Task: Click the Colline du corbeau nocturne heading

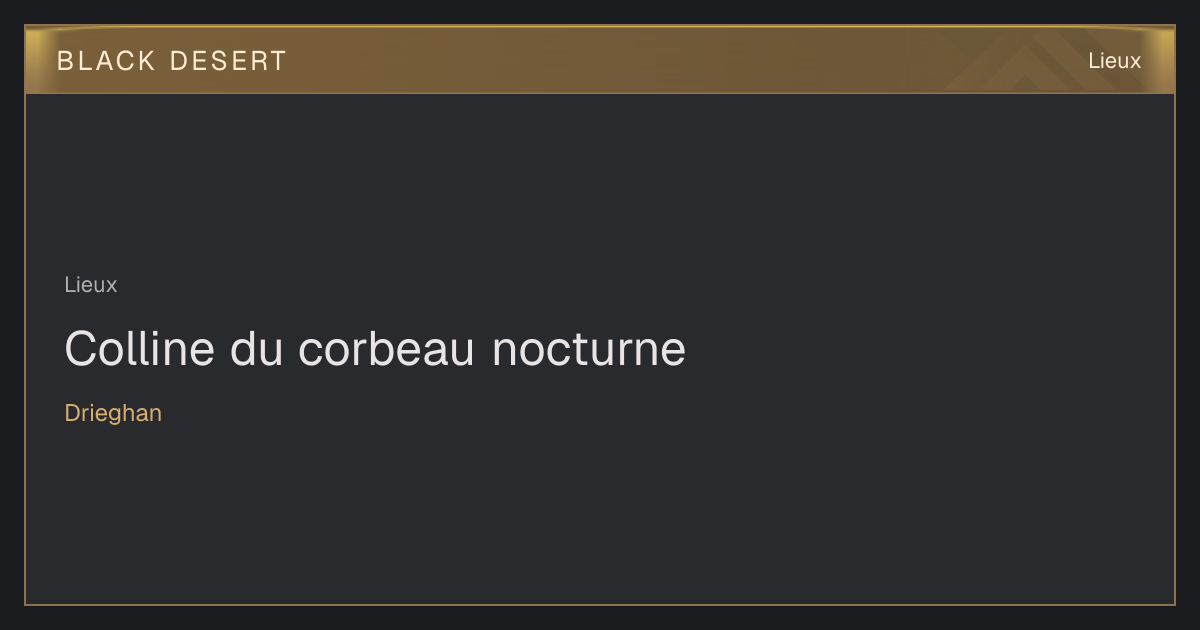Action: point(375,349)
